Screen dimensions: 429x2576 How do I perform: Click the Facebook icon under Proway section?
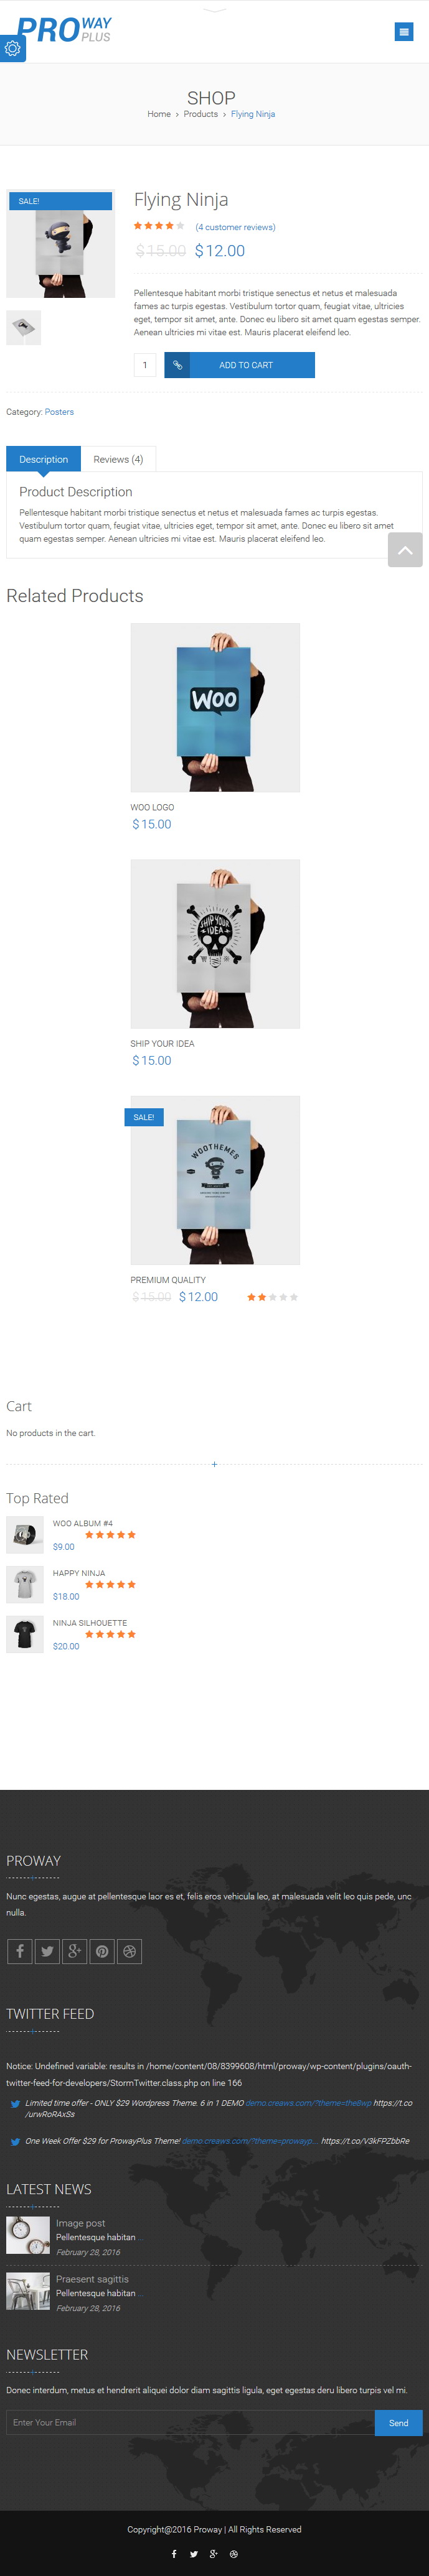[19, 1951]
